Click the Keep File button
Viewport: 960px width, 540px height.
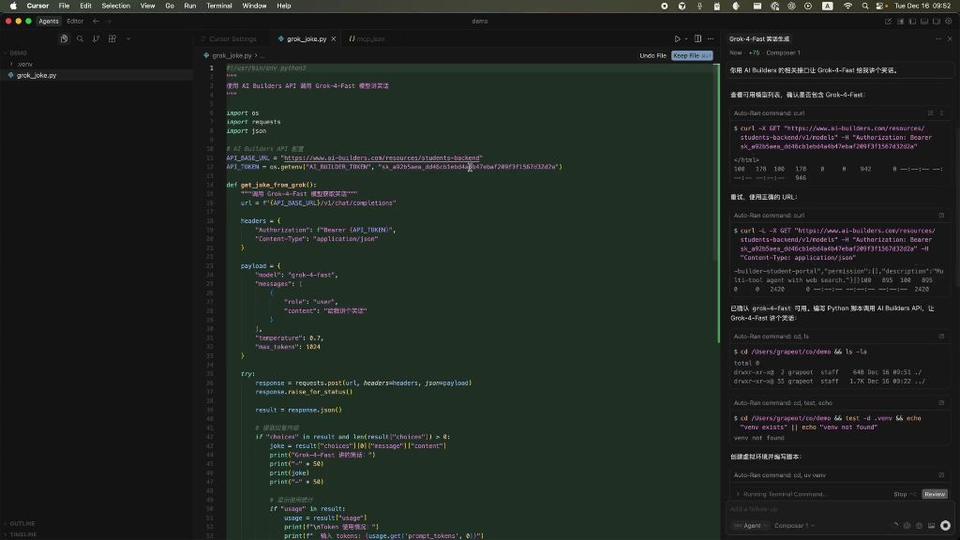(692, 55)
